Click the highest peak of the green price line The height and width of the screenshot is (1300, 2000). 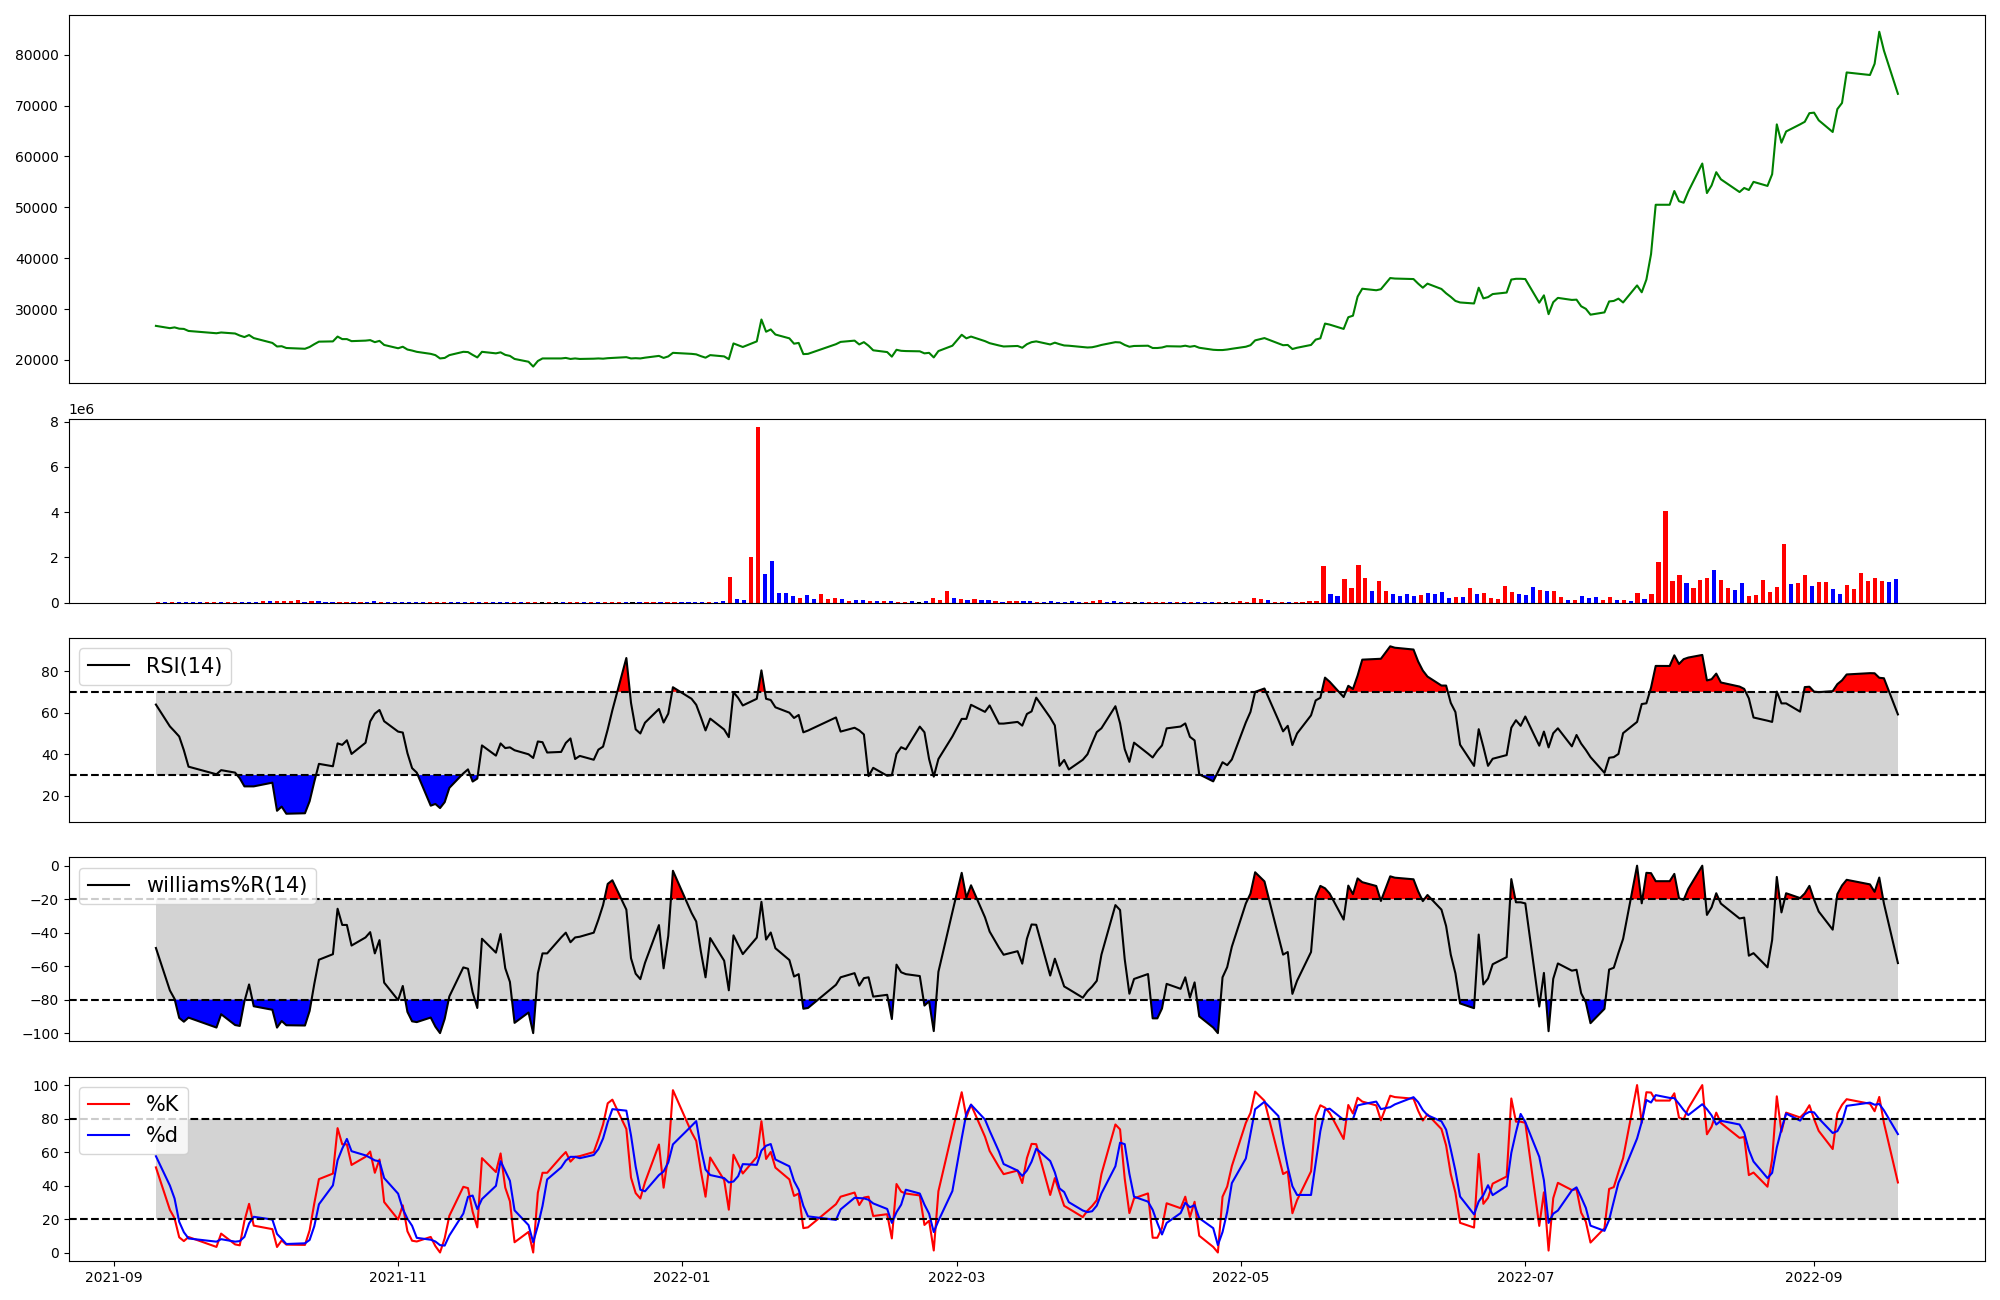click(1878, 33)
